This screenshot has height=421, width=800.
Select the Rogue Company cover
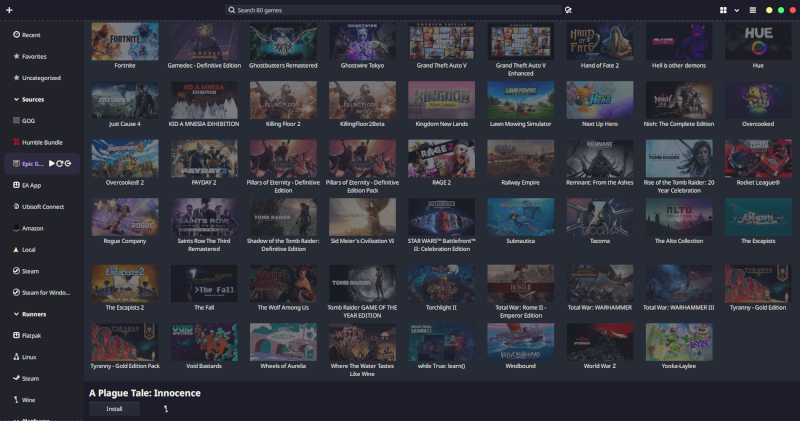pyautogui.click(x=125, y=217)
